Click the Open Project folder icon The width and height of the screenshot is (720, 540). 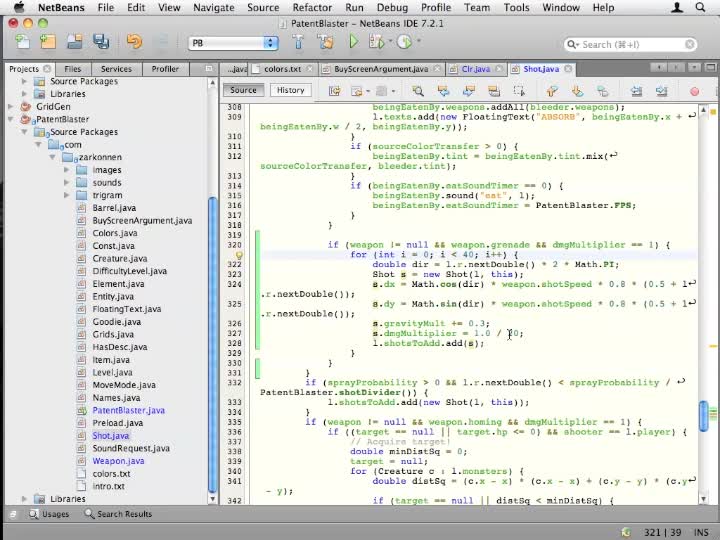[x=72, y=42]
